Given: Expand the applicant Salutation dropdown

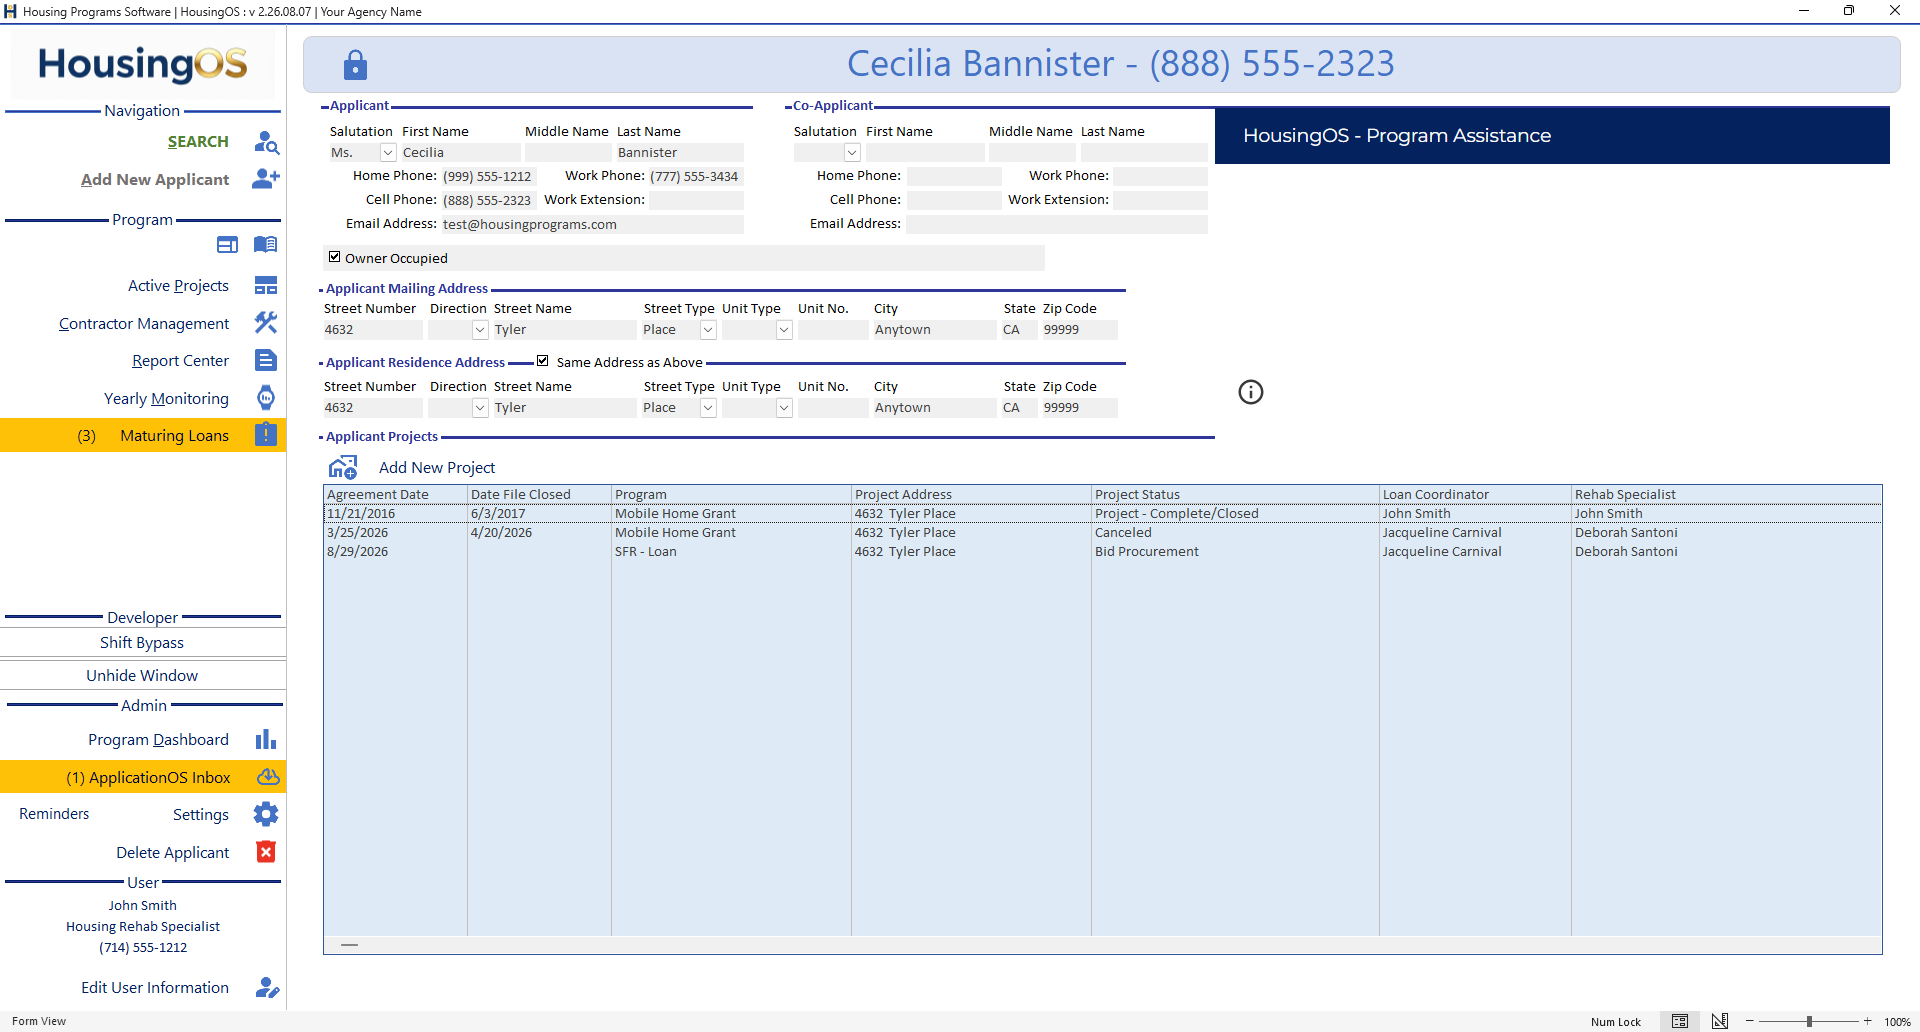Looking at the screenshot, I should click(x=388, y=153).
